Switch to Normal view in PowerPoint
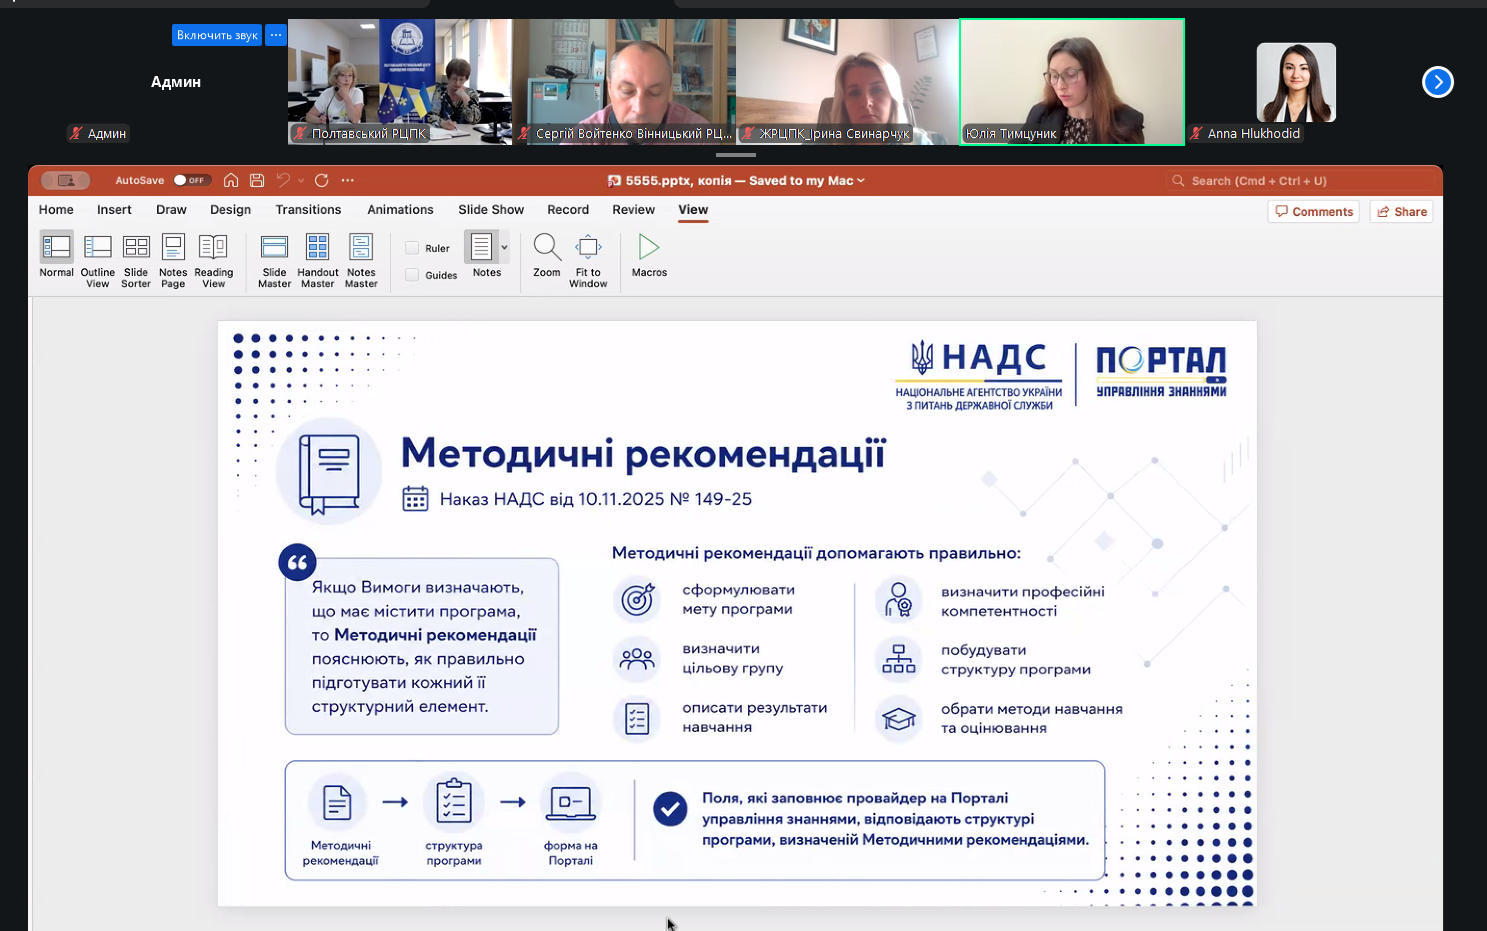 pos(56,254)
